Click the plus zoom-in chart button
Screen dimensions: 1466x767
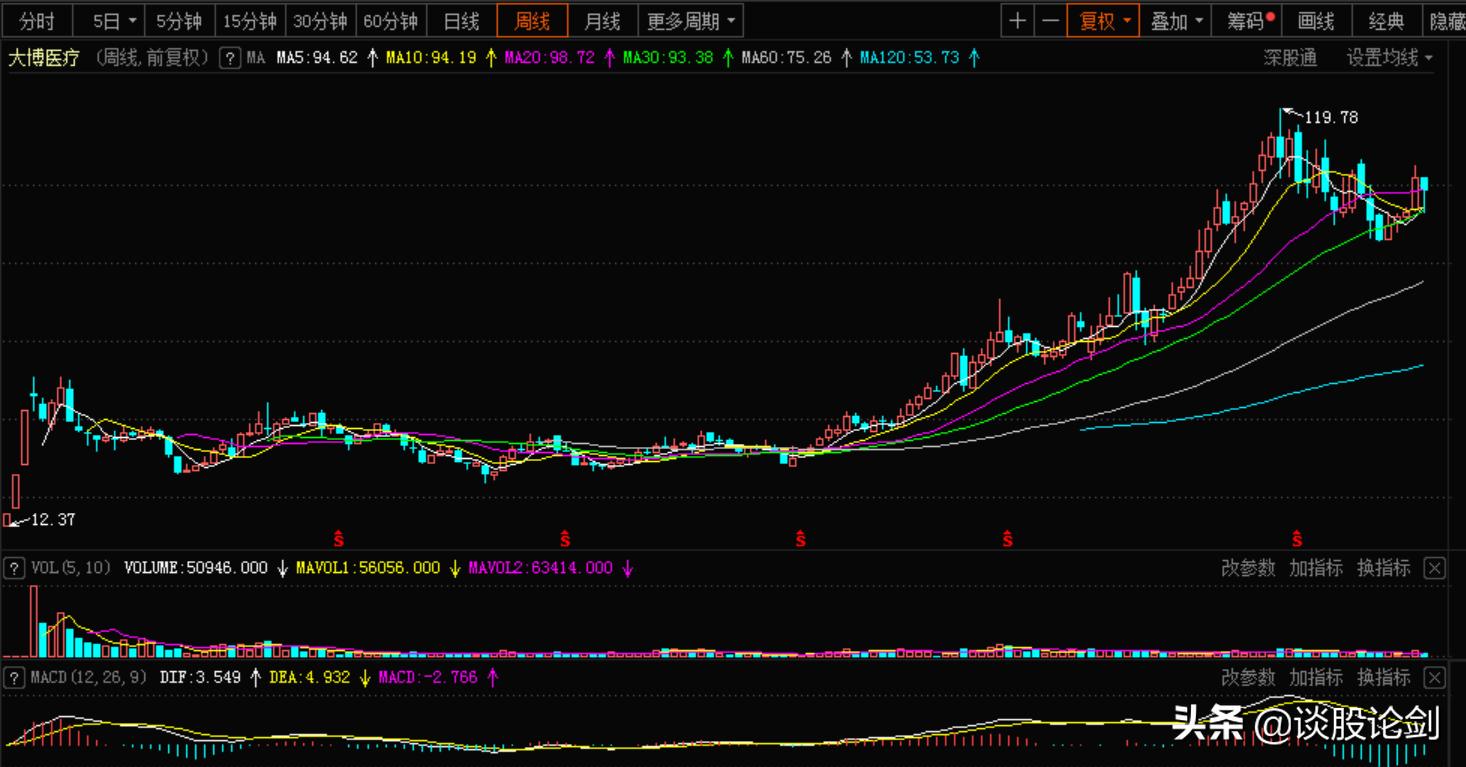pos(1017,21)
